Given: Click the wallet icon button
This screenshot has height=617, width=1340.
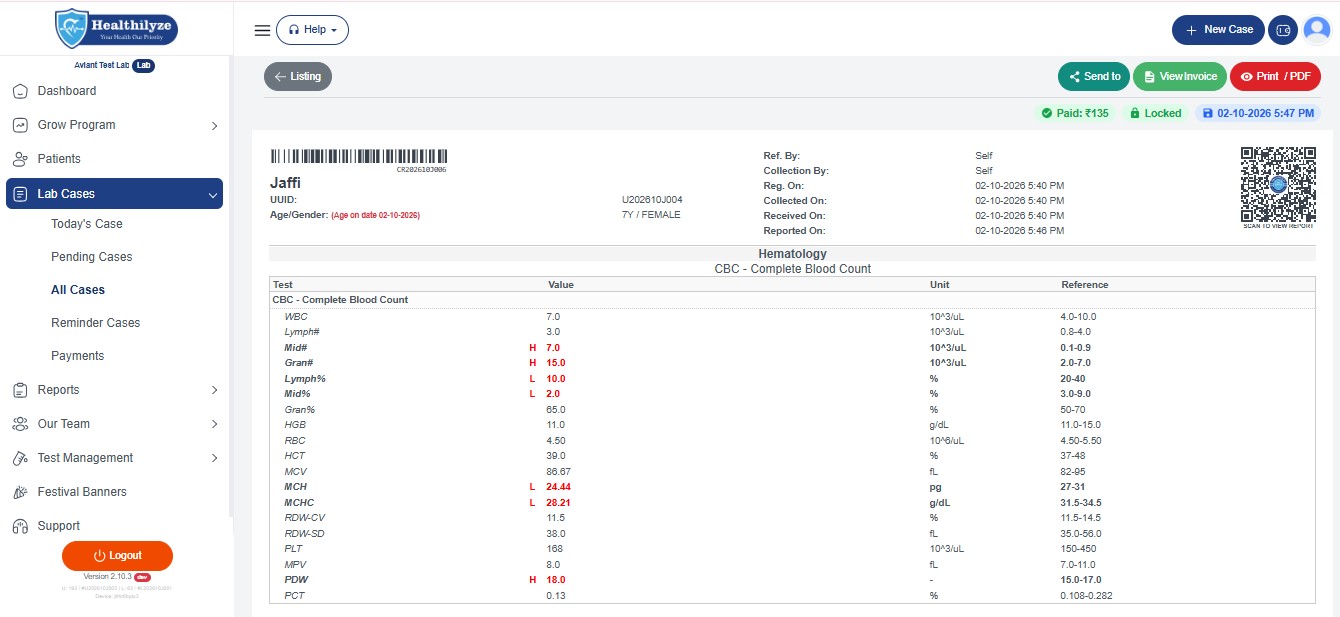Looking at the screenshot, I should [x=1283, y=30].
